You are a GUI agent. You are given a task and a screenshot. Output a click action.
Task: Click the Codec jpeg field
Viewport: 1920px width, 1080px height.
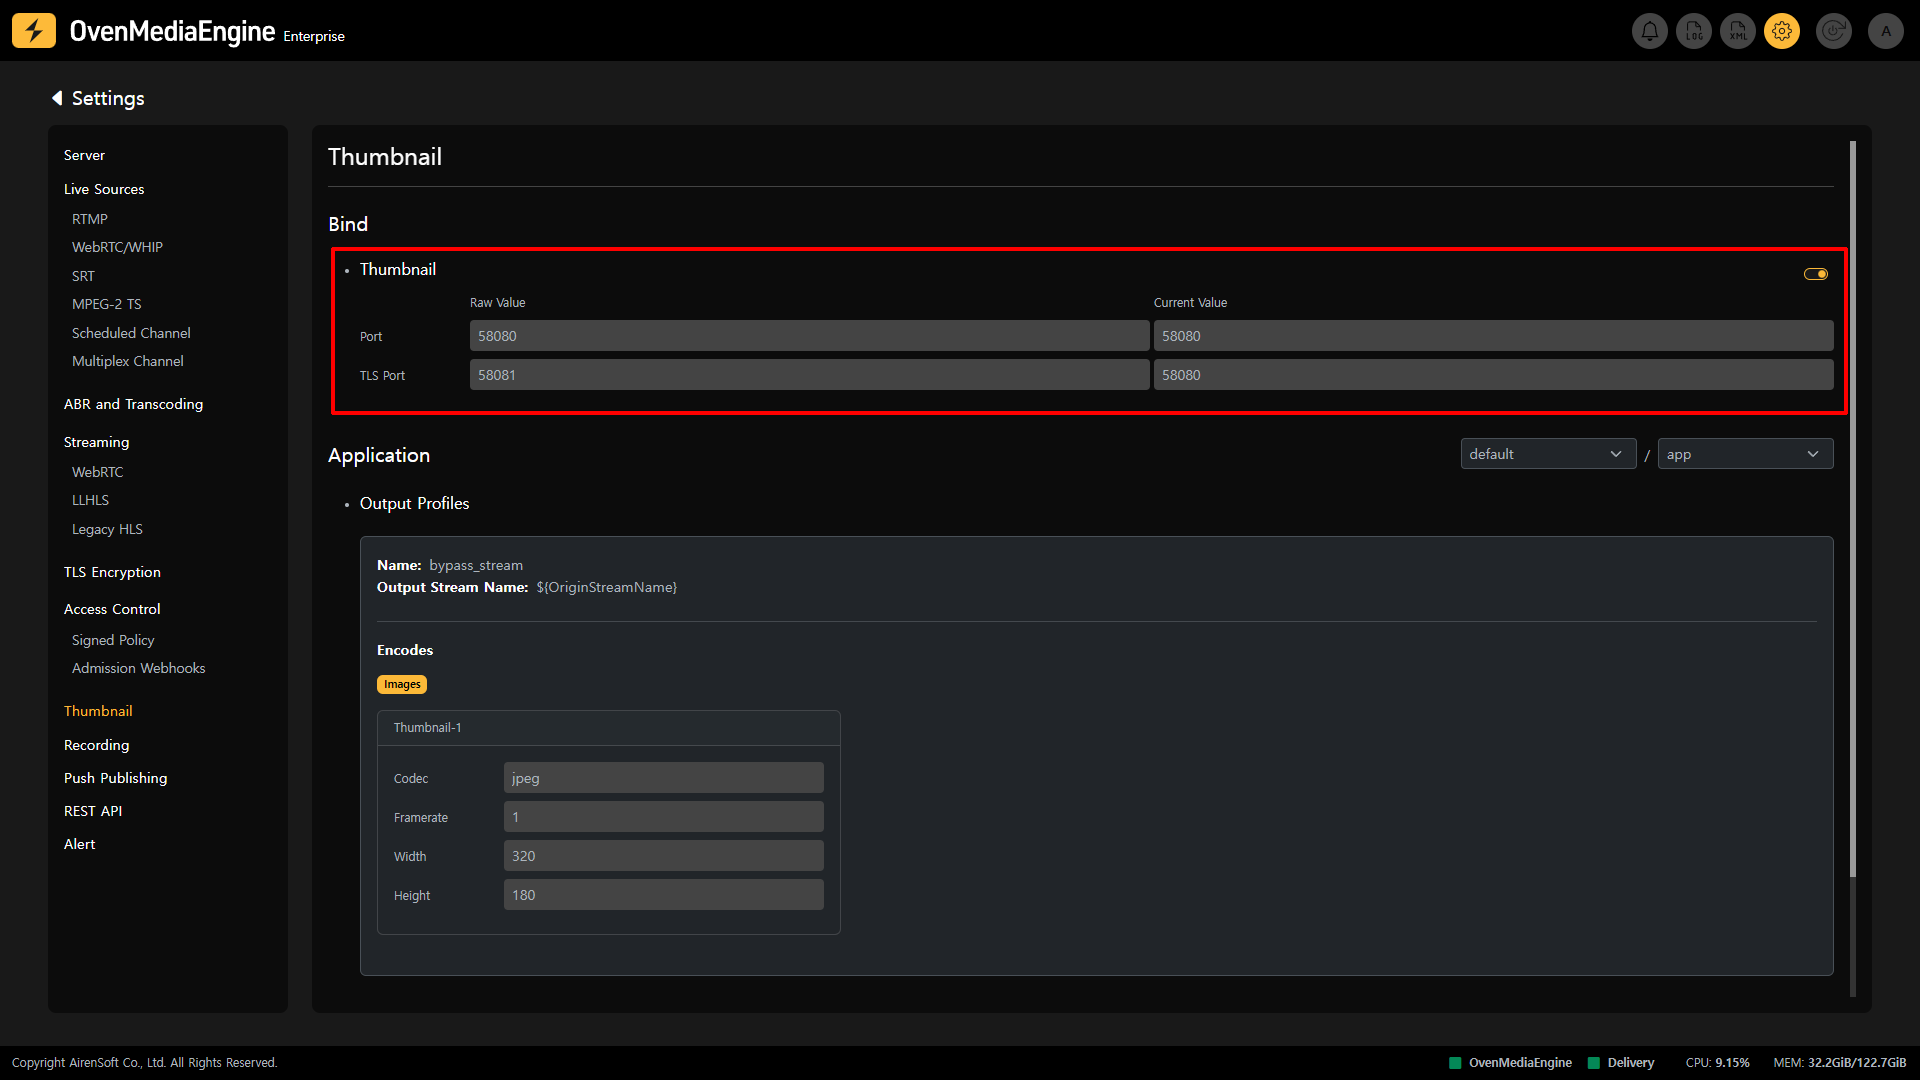click(x=663, y=778)
